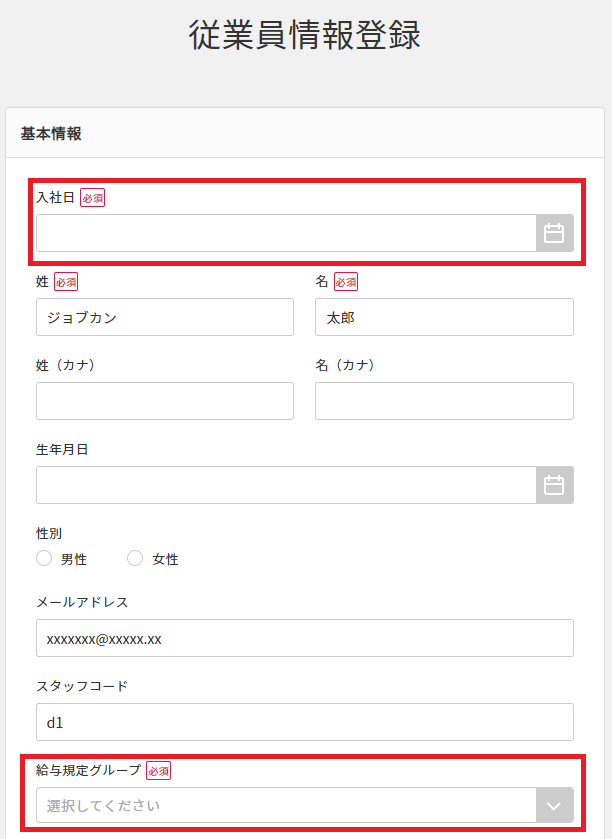Viewport: 612px width, 839px height.
Task: Focus the empty 名（カナ） input field
Action: [444, 401]
